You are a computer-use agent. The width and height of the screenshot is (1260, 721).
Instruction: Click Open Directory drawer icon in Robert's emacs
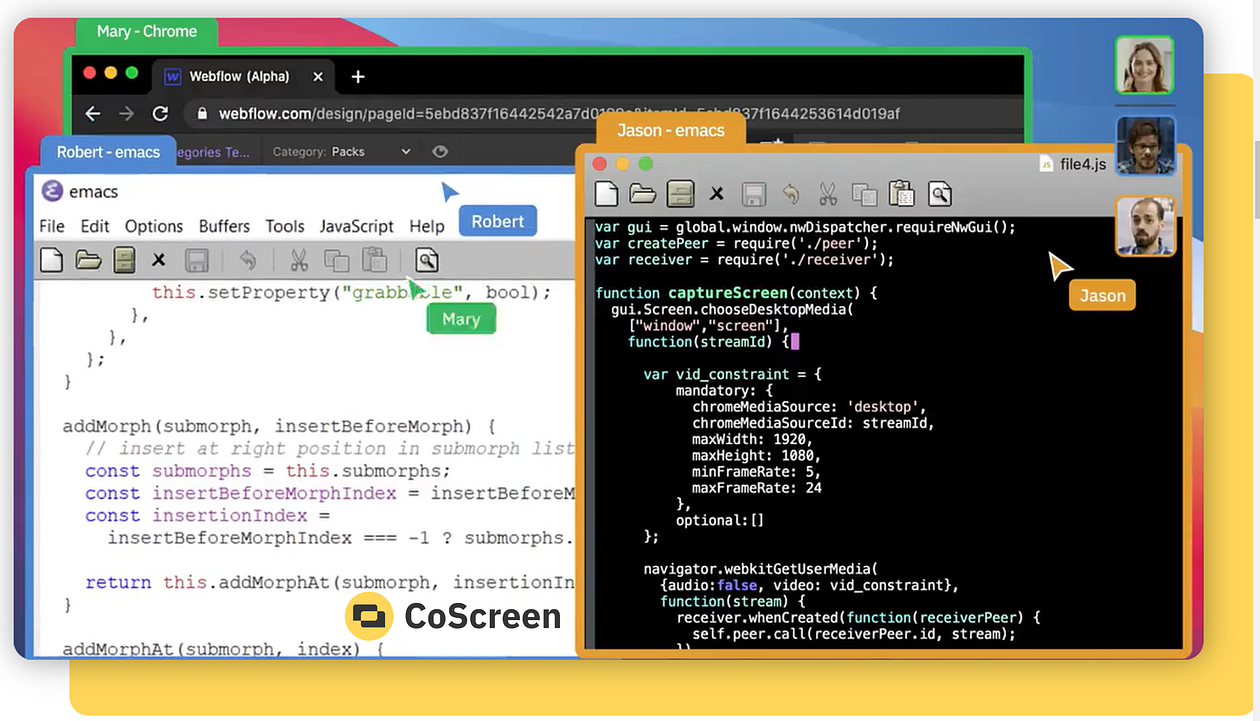coord(124,261)
